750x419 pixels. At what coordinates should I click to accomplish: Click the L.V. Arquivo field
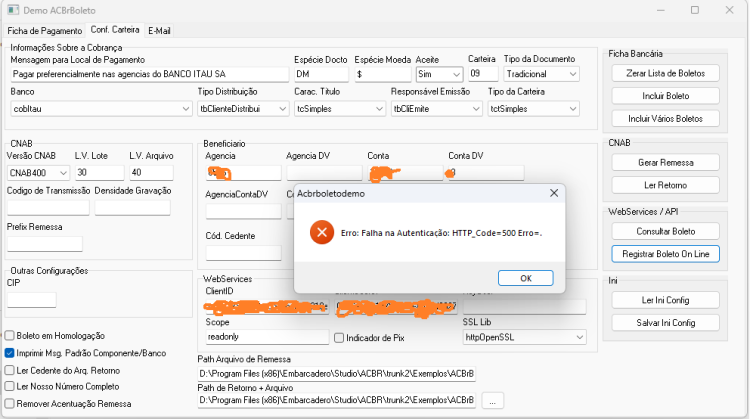151,173
